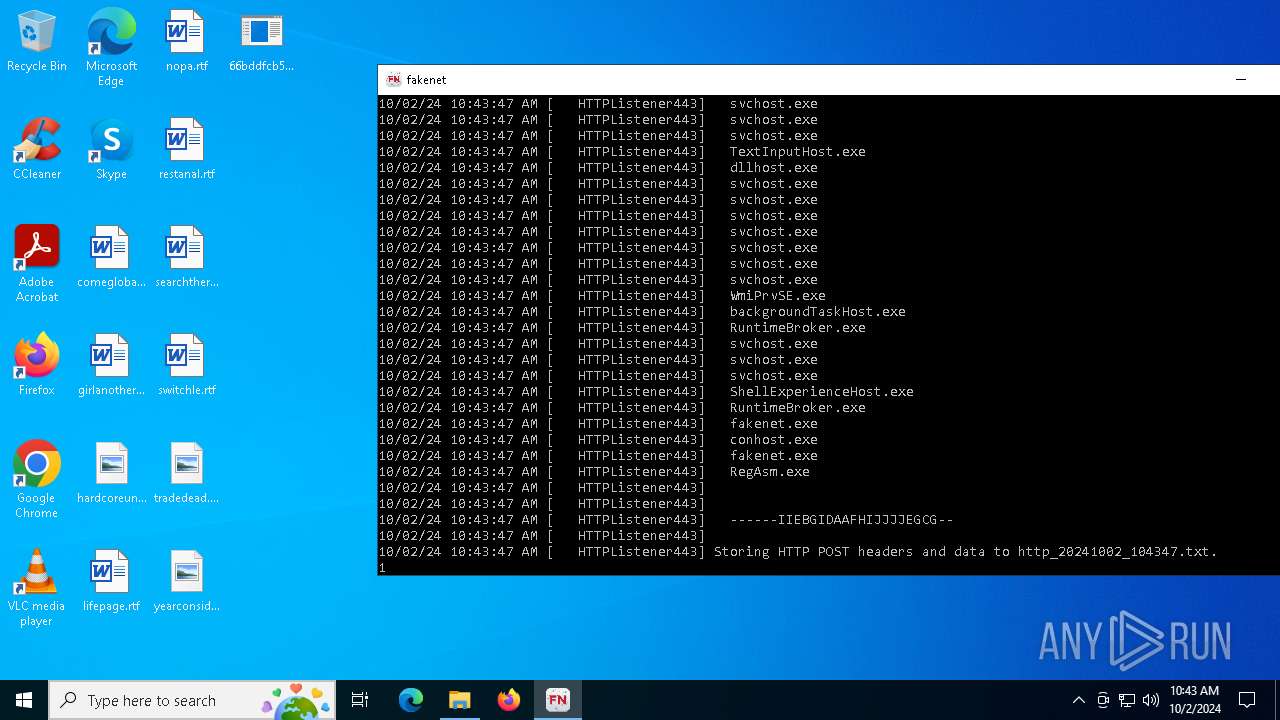Image resolution: width=1280 pixels, height=720 pixels.
Task: Open the Google Chrome desktop shortcut
Action: tap(37, 480)
